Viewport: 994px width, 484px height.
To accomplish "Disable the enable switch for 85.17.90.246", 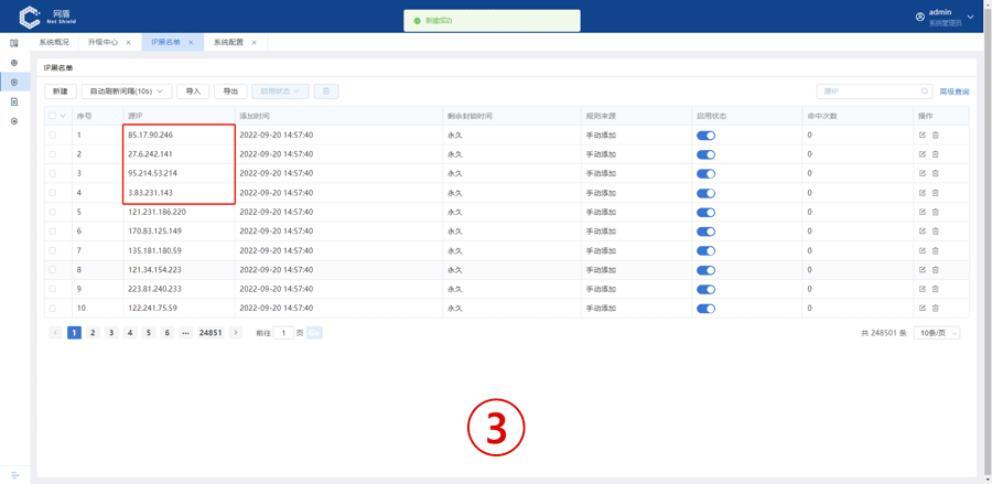I will pos(706,135).
